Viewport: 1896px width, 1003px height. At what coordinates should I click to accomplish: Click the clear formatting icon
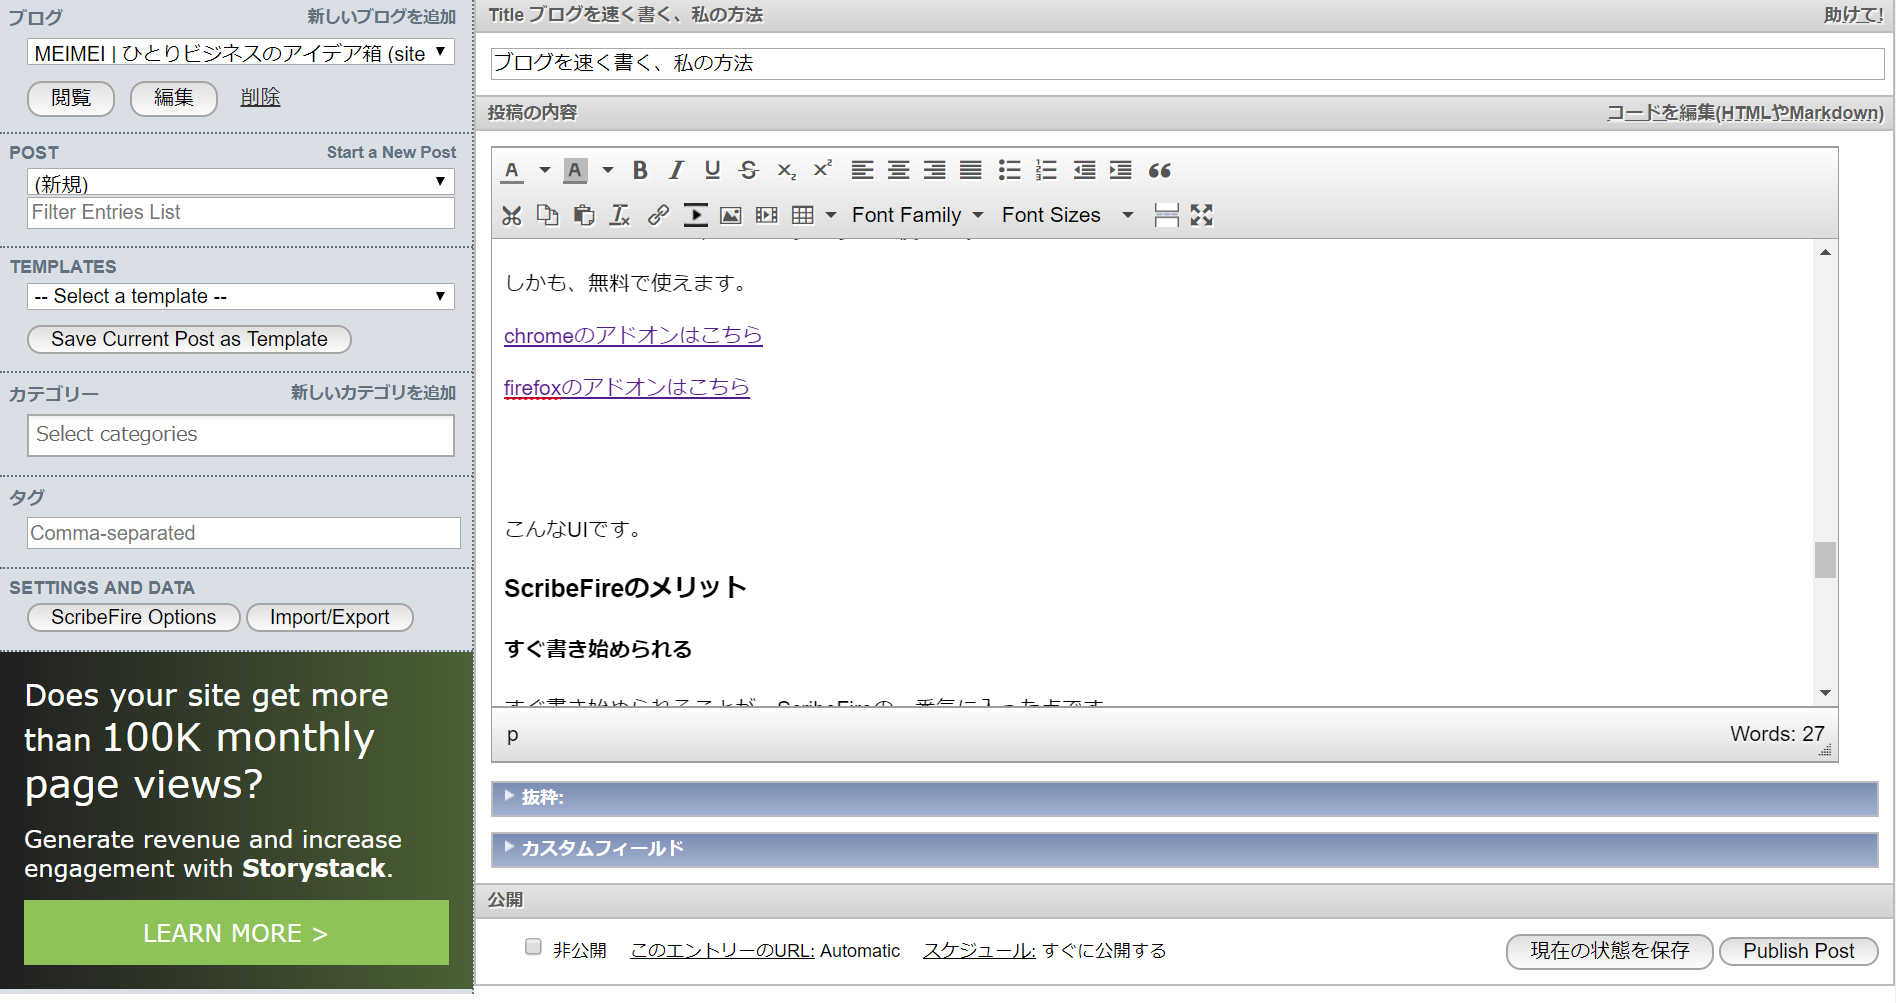click(x=620, y=215)
